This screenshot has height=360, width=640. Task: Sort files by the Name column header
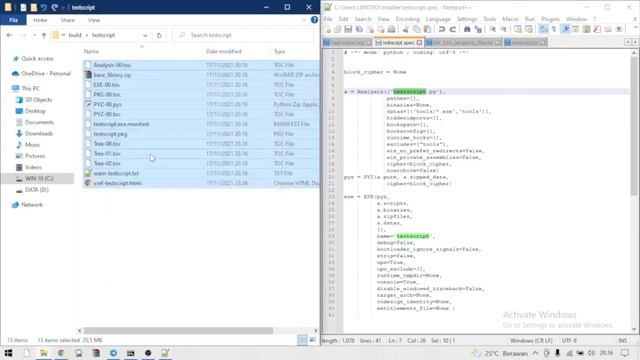[x=91, y=51]
